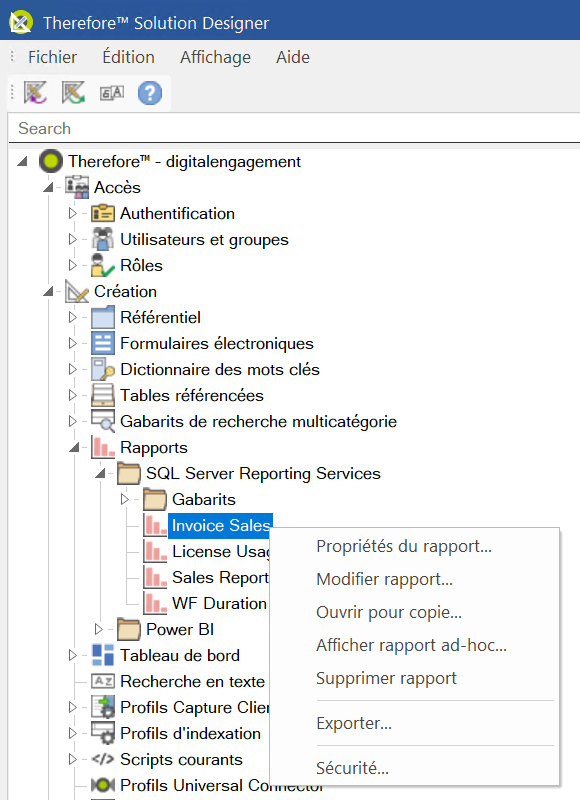Click the Invoice Sales report icon

click(155, 526)
